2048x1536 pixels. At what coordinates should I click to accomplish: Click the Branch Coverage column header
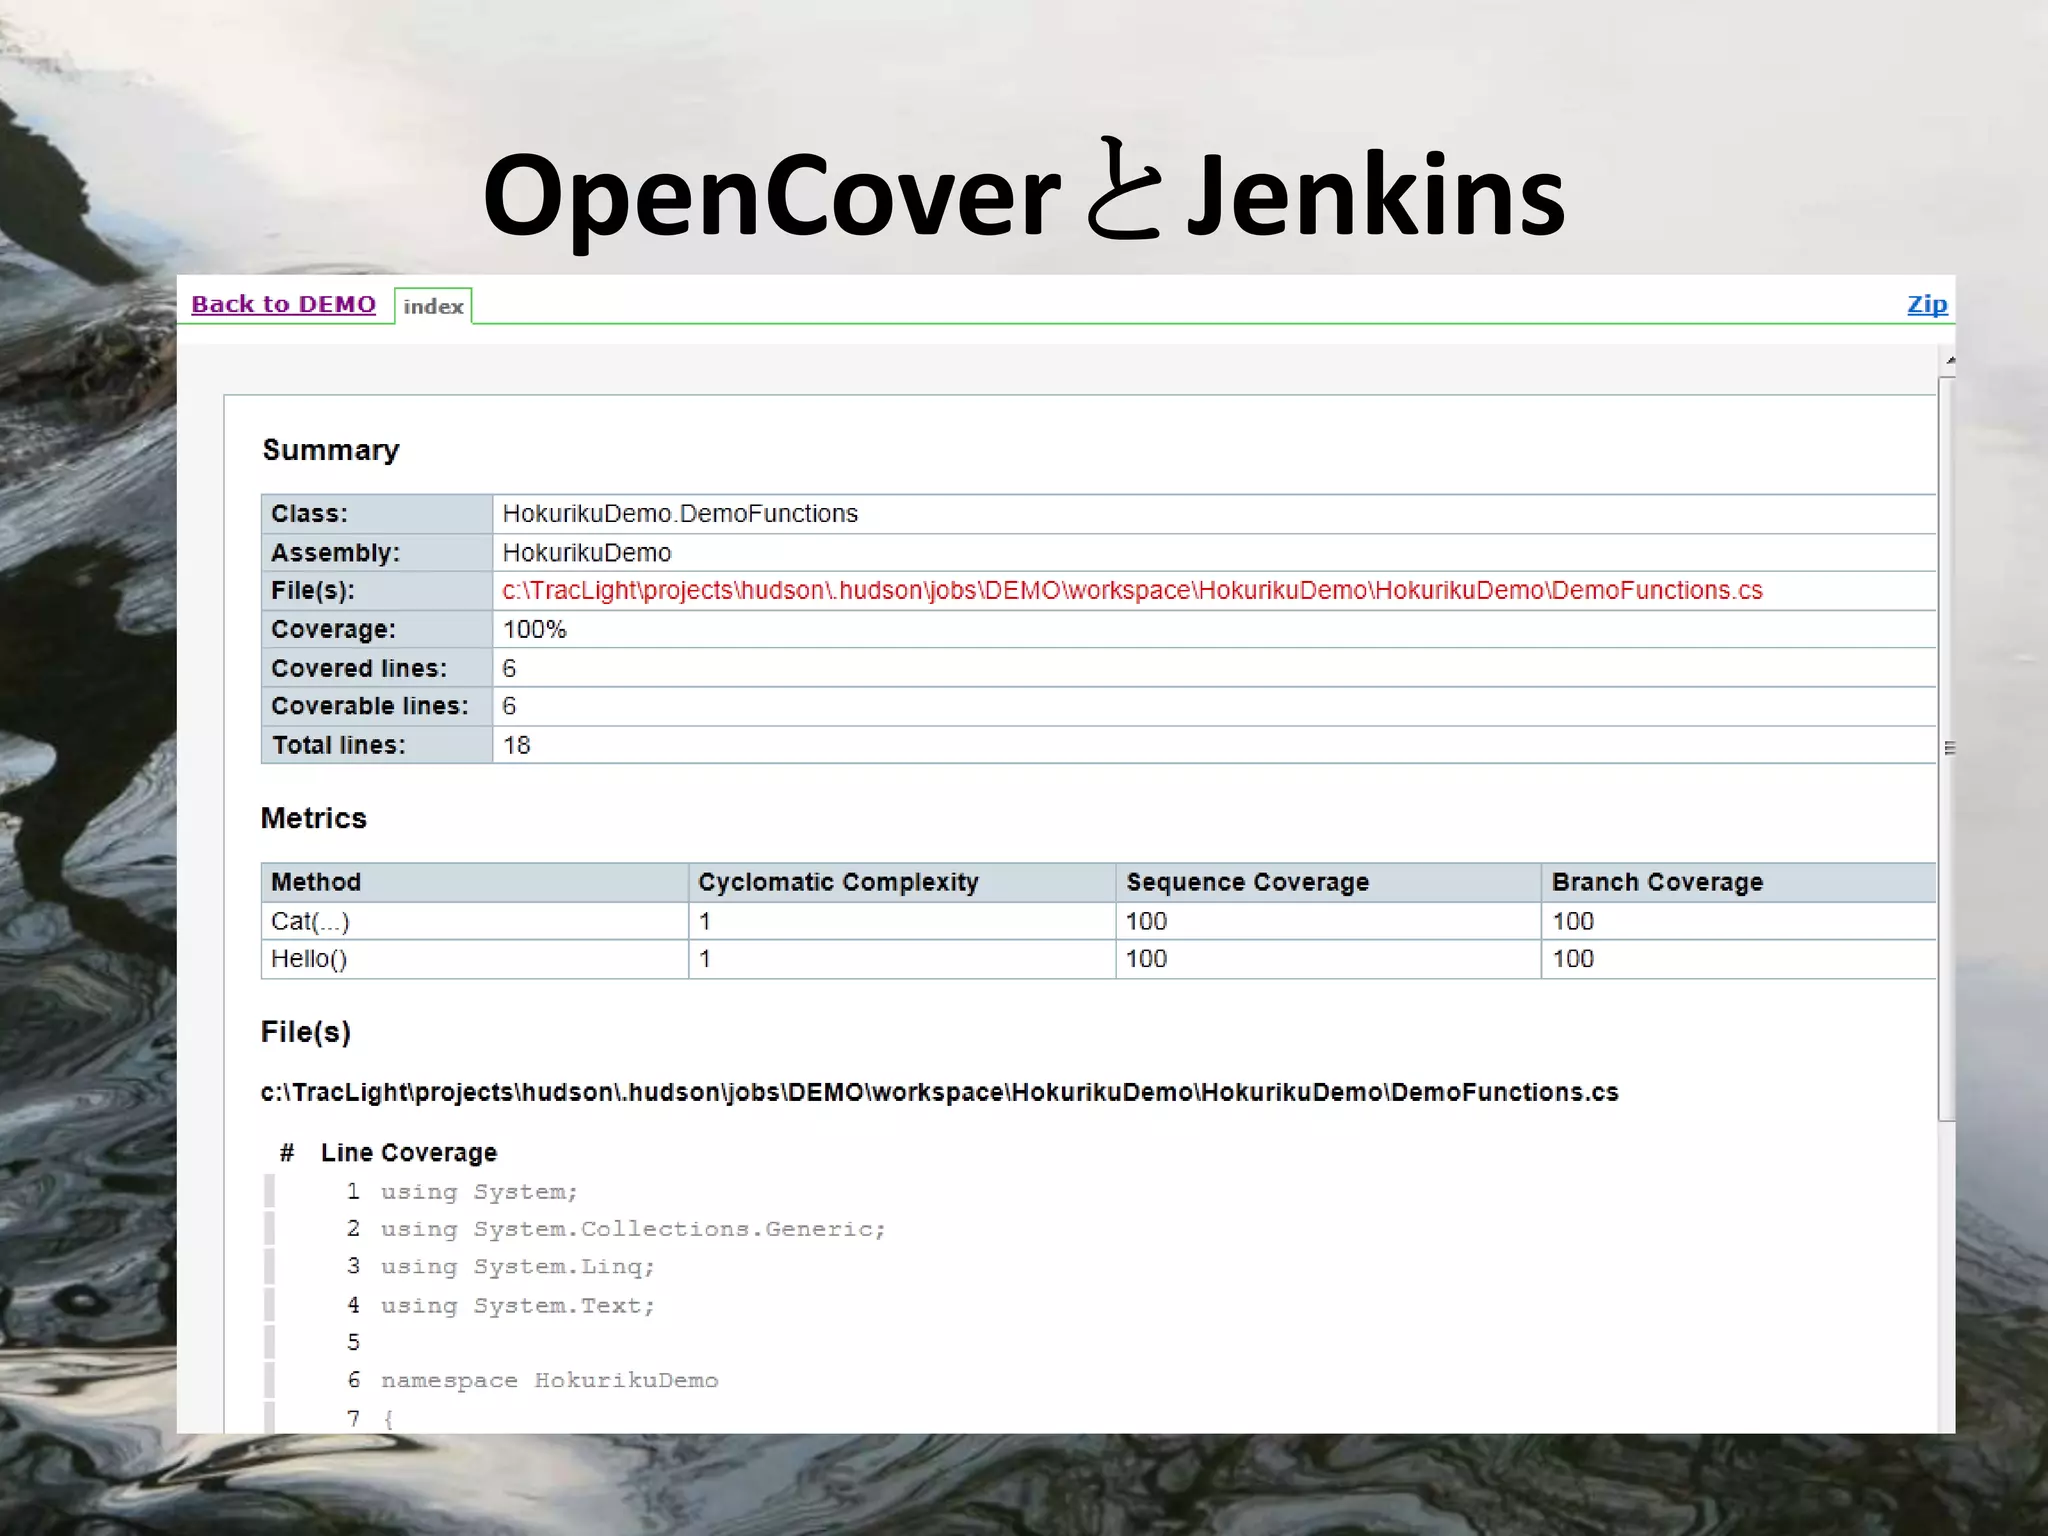coord(1739,883)
